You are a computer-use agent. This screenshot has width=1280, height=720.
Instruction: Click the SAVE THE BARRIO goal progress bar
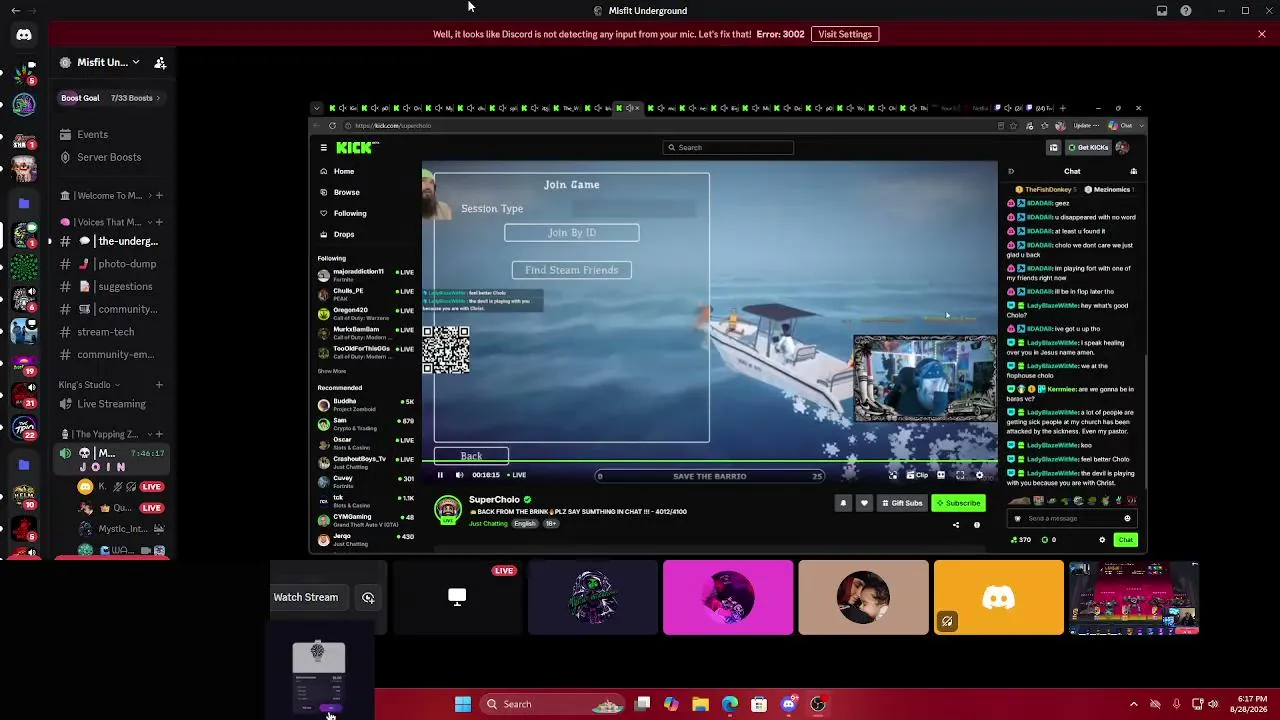coord(710,476)
